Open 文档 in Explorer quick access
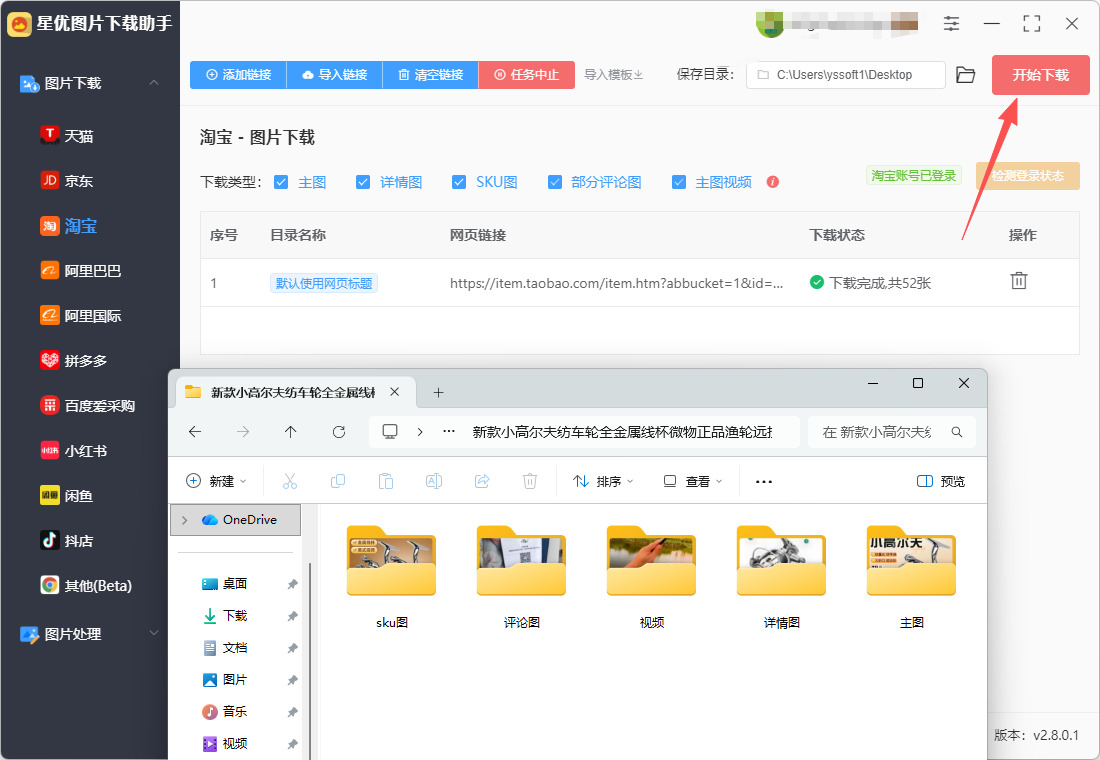This screenshot has height=760, width=1100. pos(234,648)
